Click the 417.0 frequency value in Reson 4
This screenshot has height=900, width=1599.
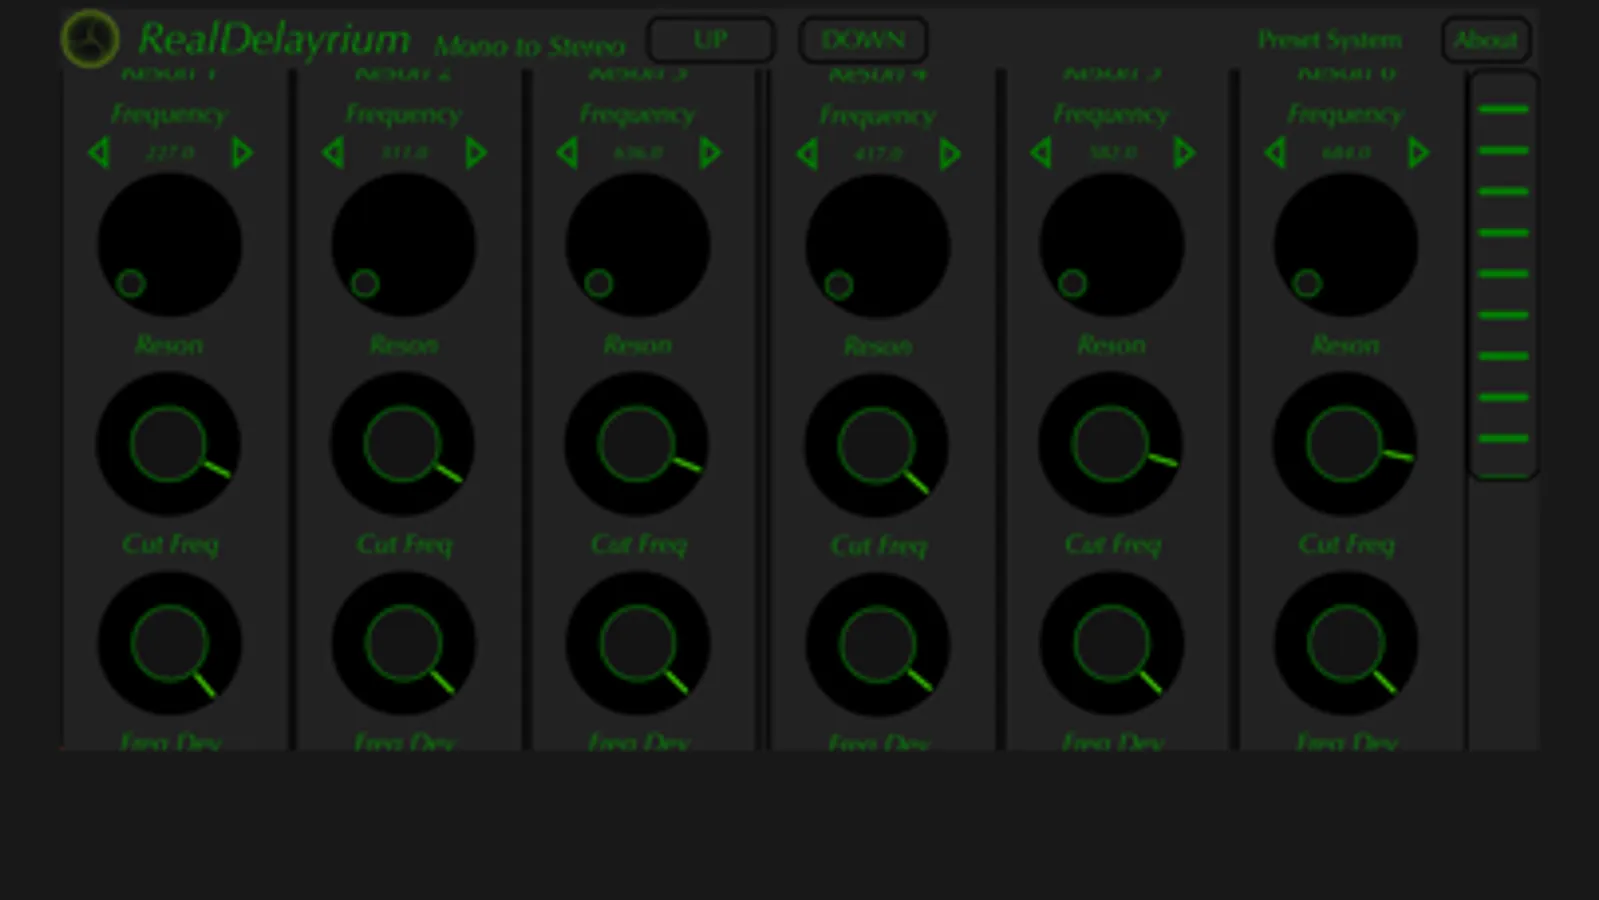[x=878, y=154]
